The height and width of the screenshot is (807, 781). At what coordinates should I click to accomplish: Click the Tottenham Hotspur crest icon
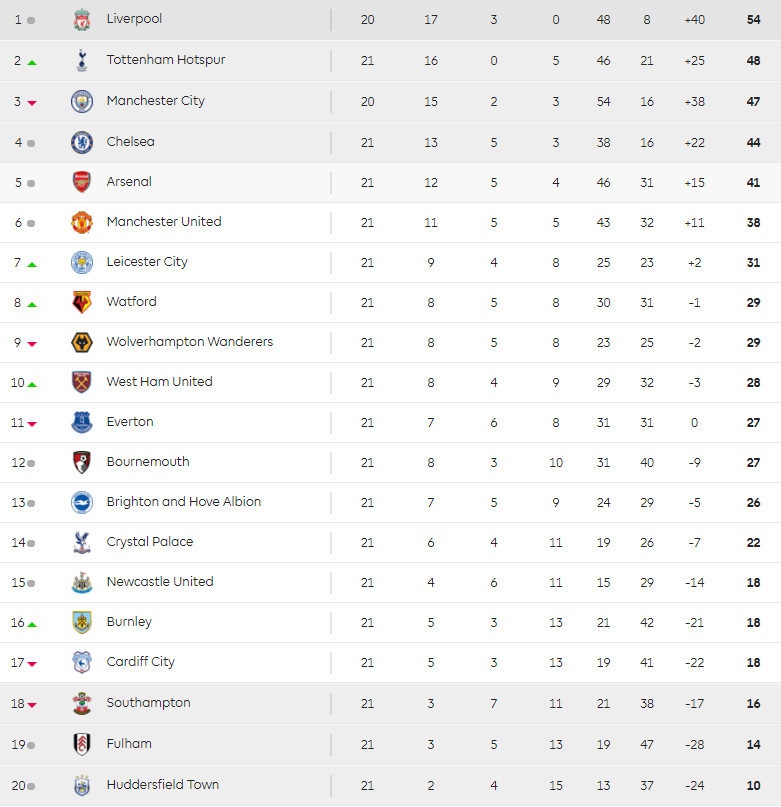pos(82,61)
